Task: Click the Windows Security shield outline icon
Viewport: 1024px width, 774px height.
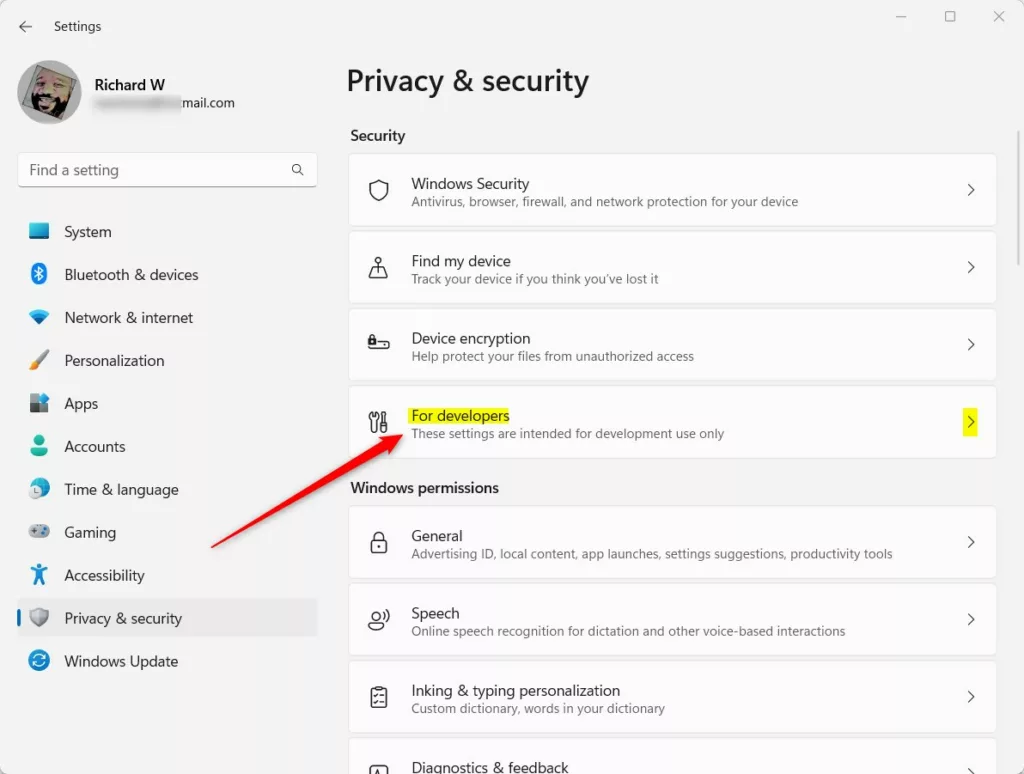Action: [379, 190]
